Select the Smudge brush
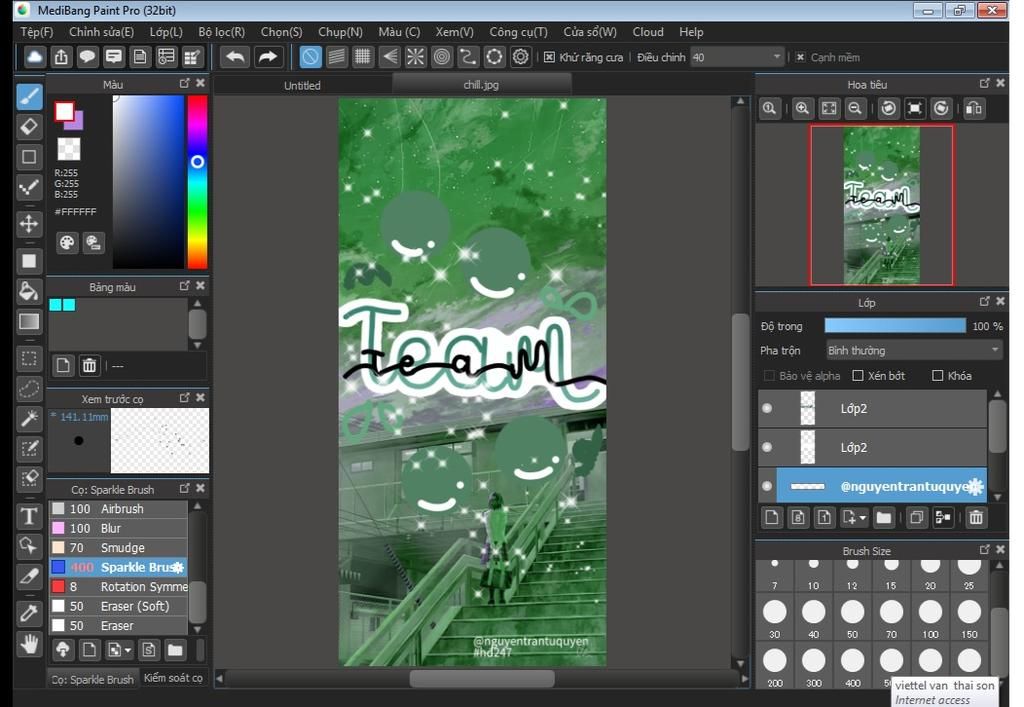Viewport: 1024px width, 707px height. pyautogui.click(x=118, y=548)
